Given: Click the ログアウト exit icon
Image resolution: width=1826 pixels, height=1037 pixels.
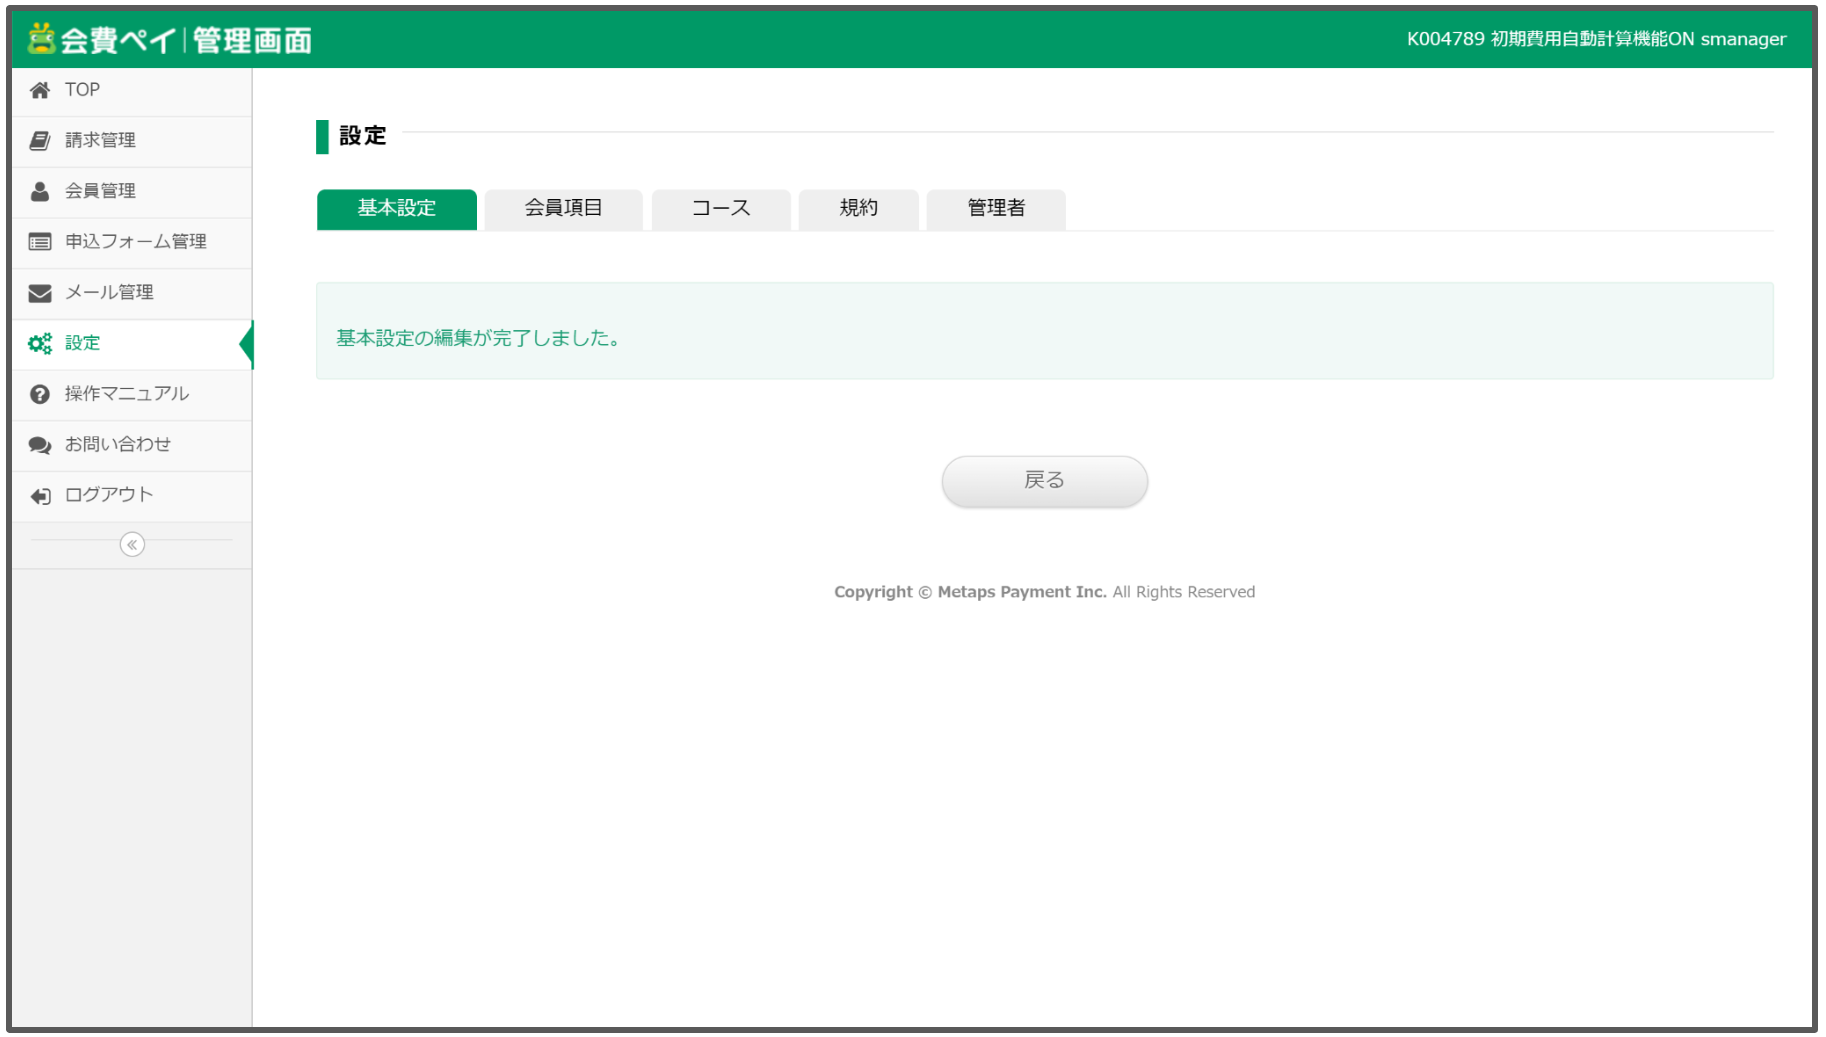Looking at the screenshot, I should (x=39, y=495).
